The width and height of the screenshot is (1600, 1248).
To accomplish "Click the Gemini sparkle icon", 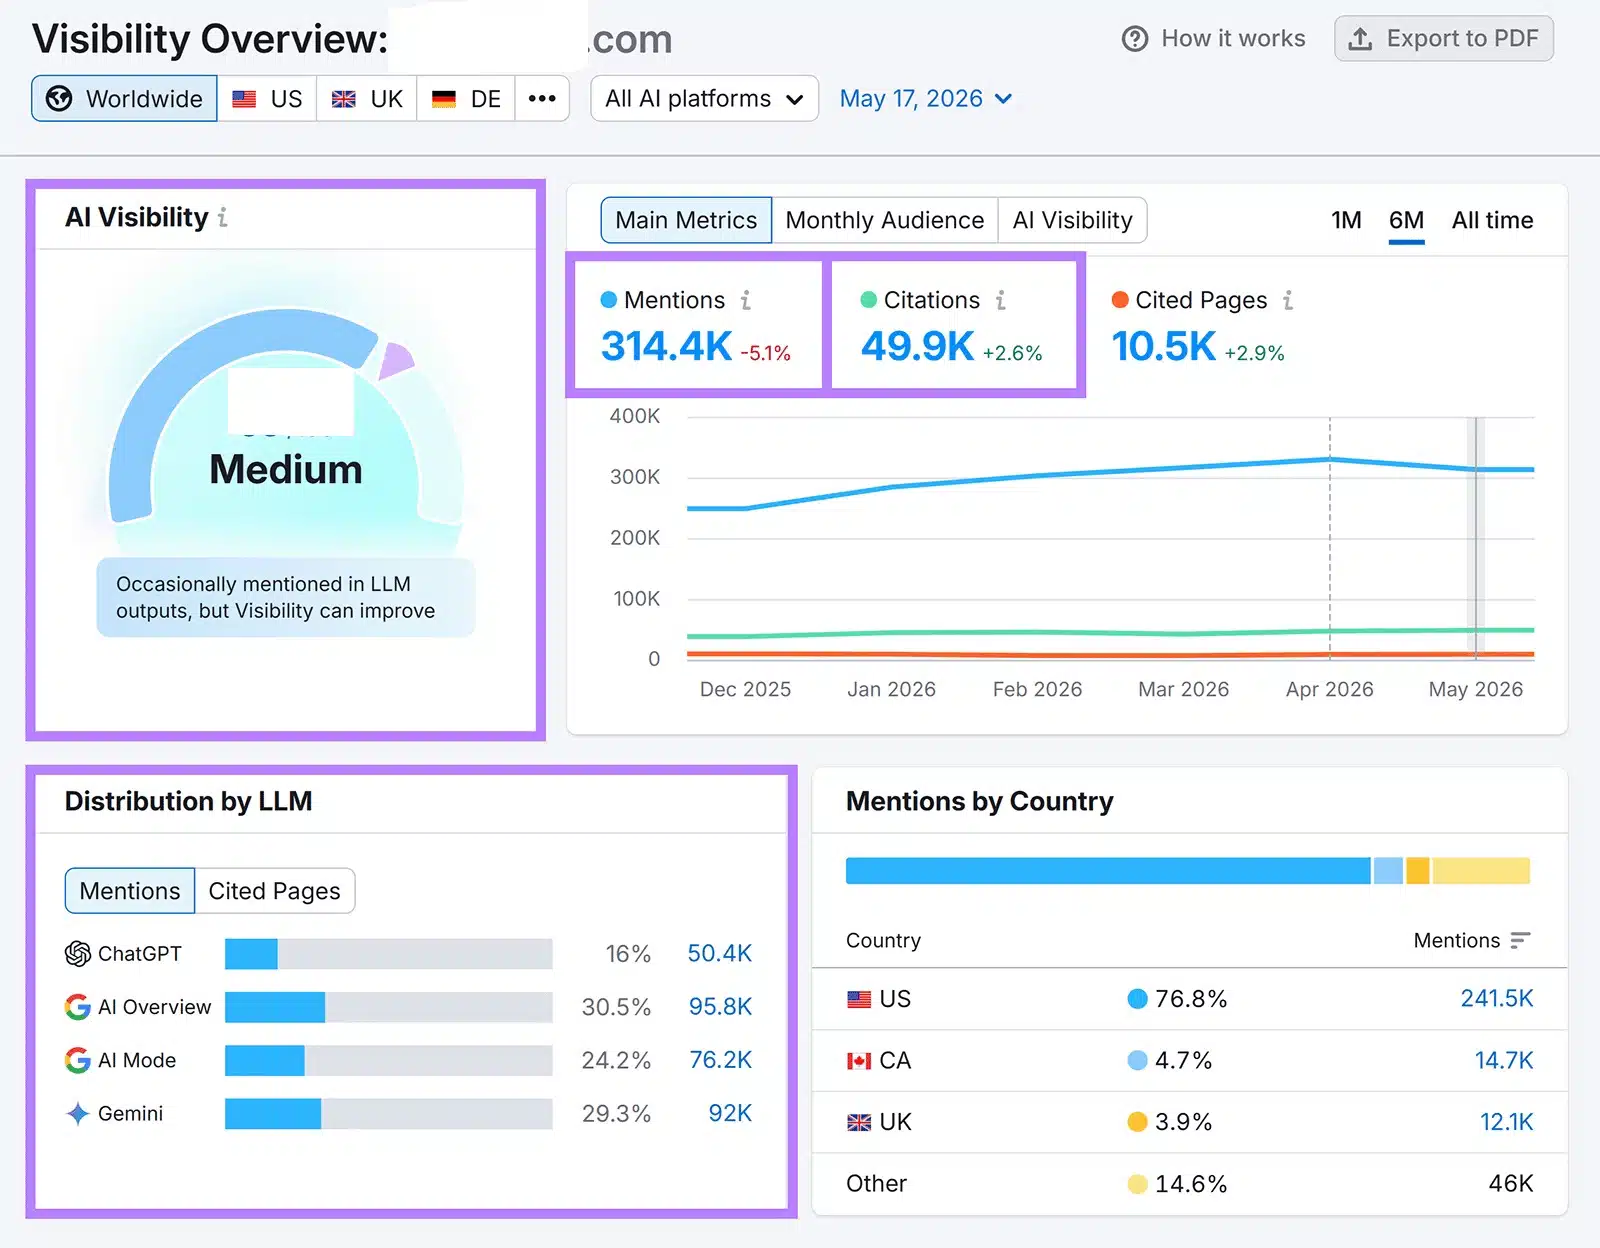I will (x=78, y=1113).
